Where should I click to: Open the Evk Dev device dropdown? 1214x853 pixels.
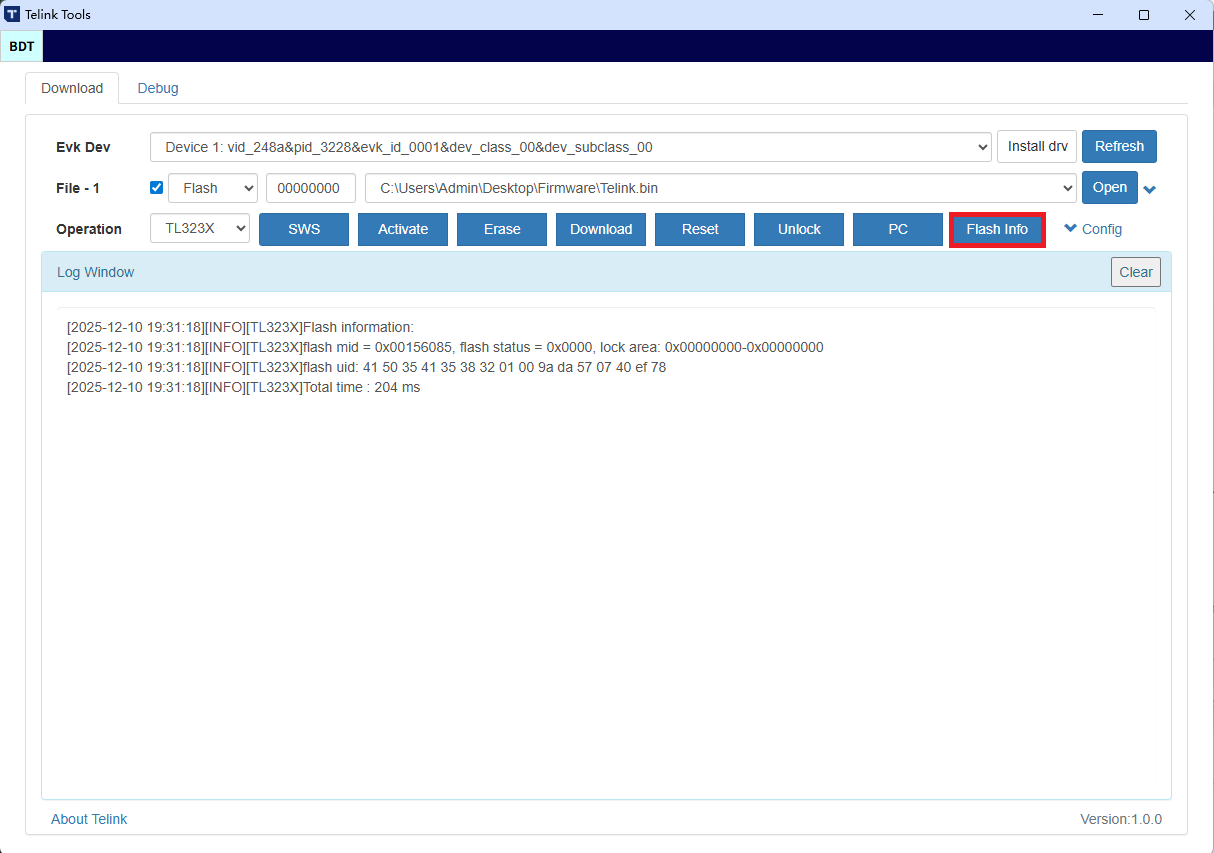(x=570, y=147)
